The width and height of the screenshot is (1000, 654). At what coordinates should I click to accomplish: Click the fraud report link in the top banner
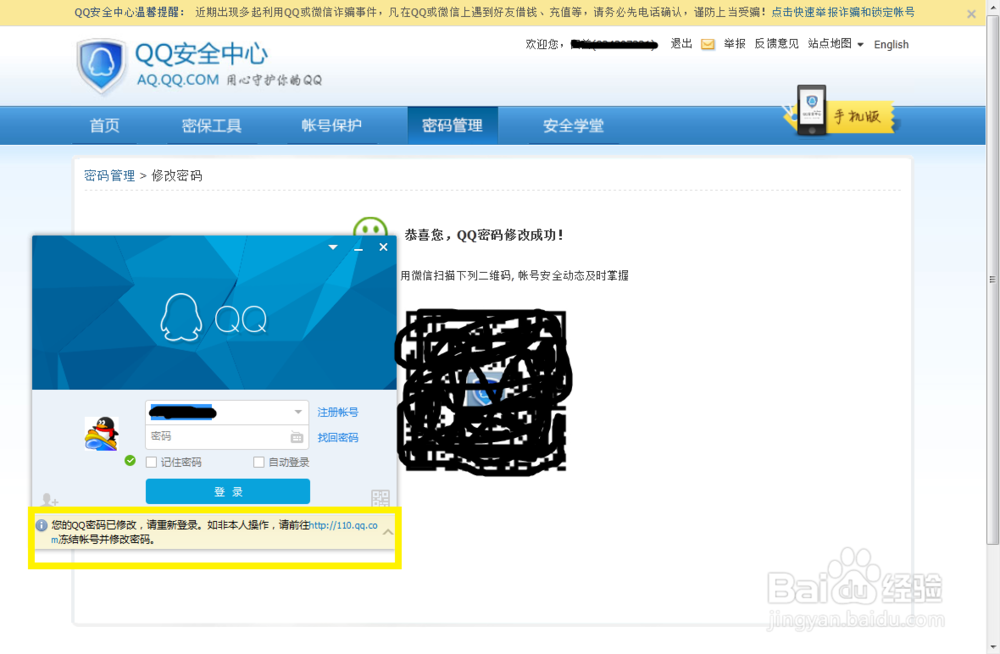pos(842,12)
